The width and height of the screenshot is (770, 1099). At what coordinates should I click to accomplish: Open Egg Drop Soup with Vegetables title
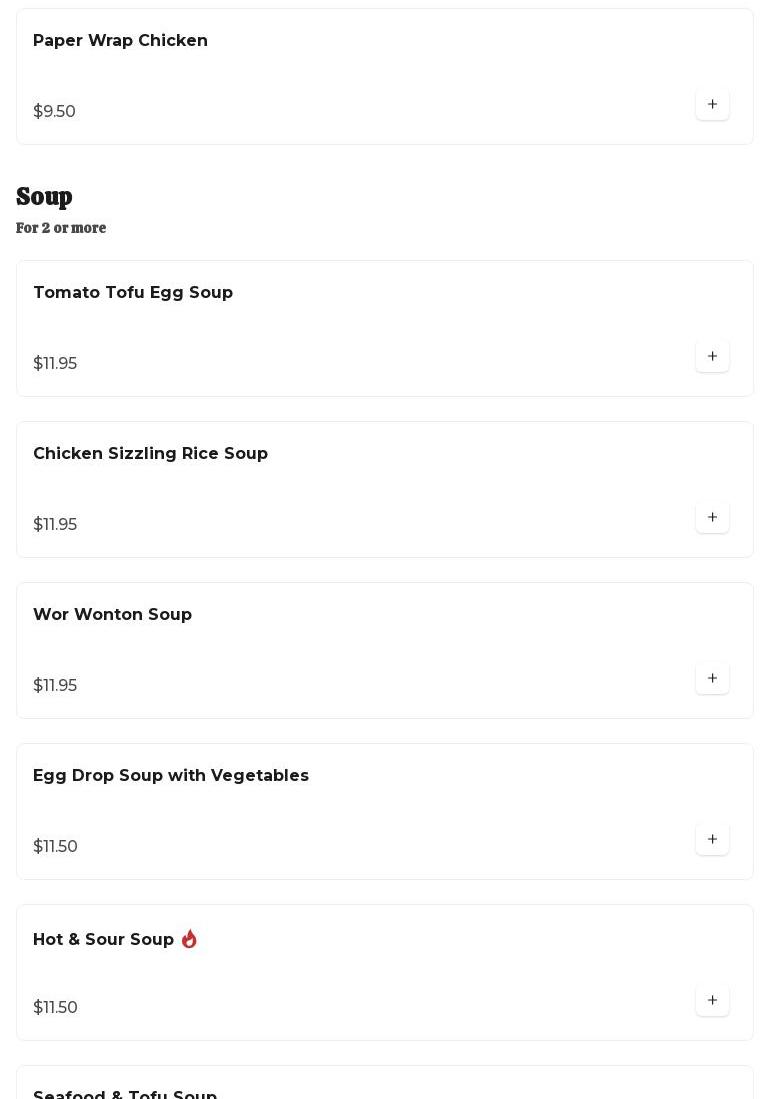click(171, 776)
